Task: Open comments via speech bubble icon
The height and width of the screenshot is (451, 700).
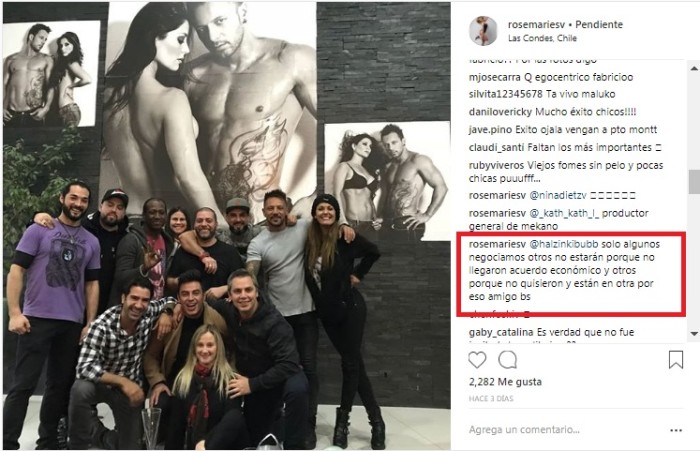Action: (x=508, y=360)
